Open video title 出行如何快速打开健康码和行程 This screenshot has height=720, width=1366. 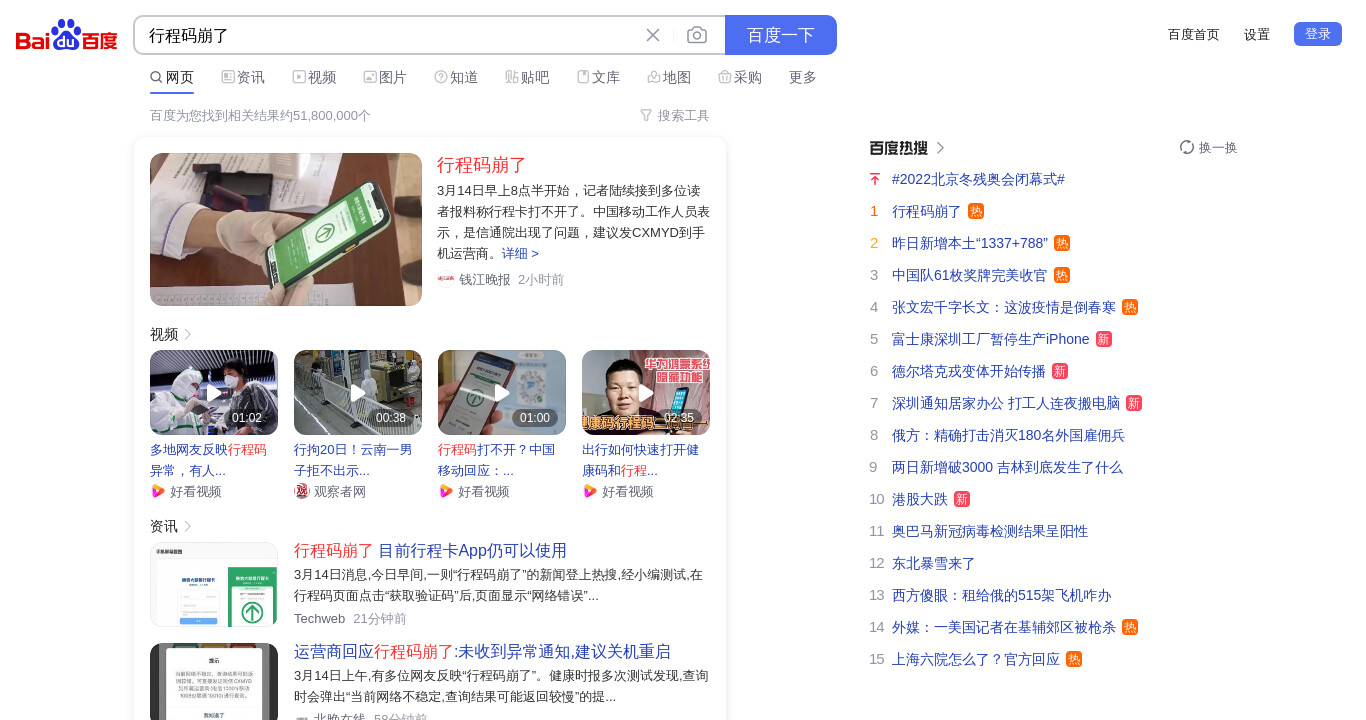[640, 460]
